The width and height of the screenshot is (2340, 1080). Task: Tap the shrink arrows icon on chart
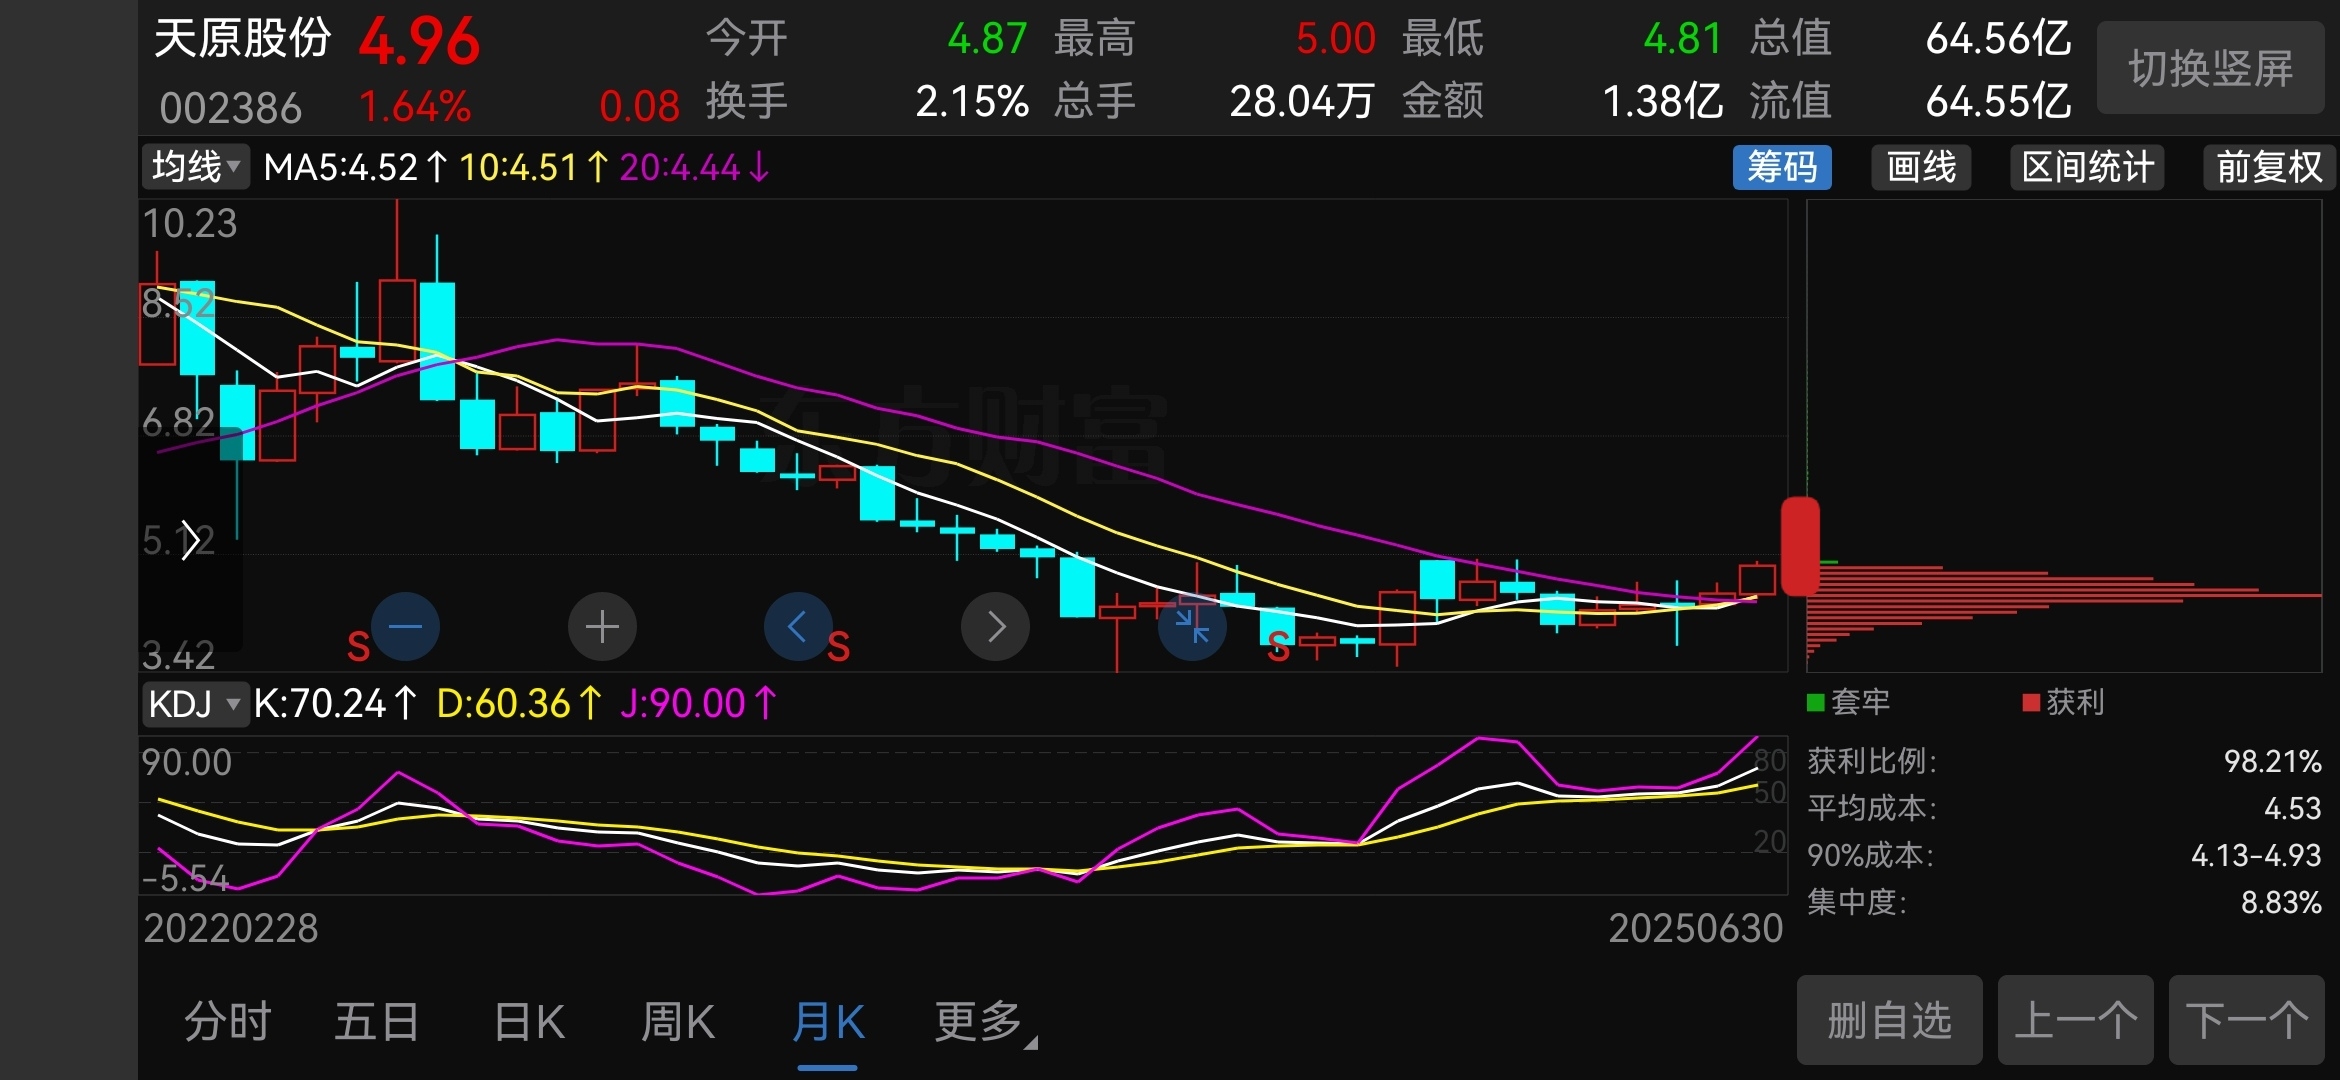pyautogui.click(x=1192, y=627)
